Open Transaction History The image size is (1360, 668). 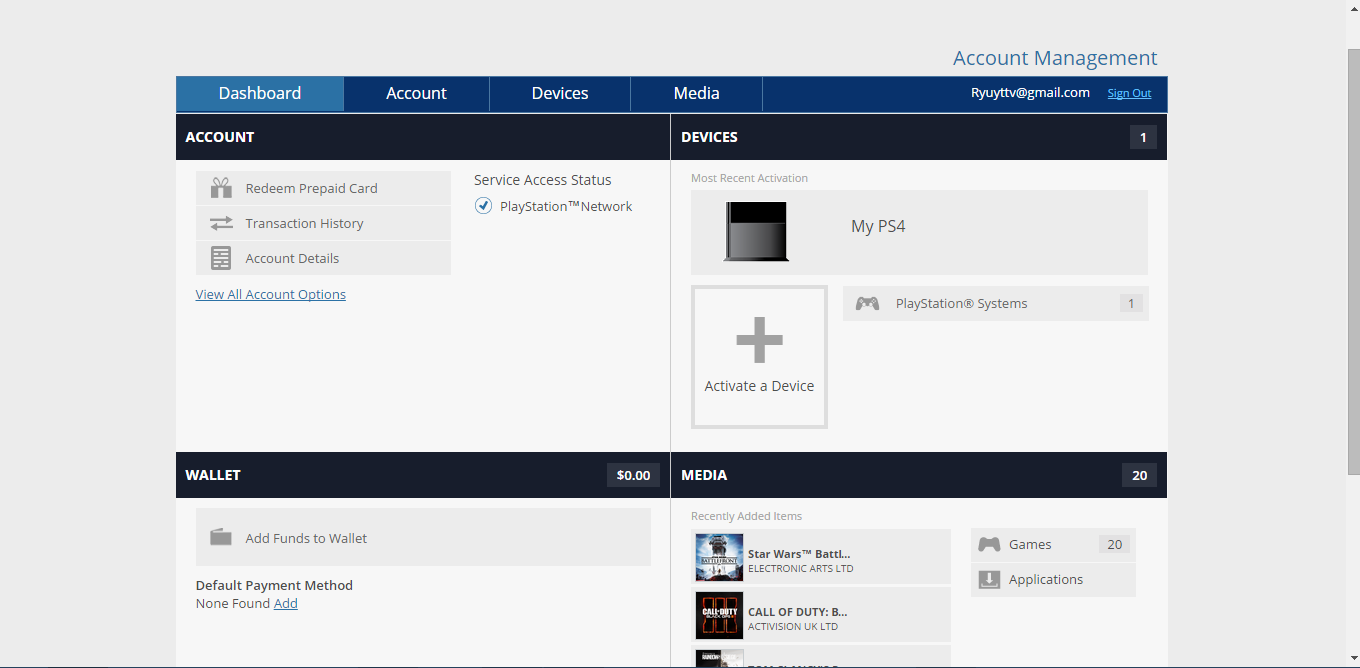coord(323,223)
